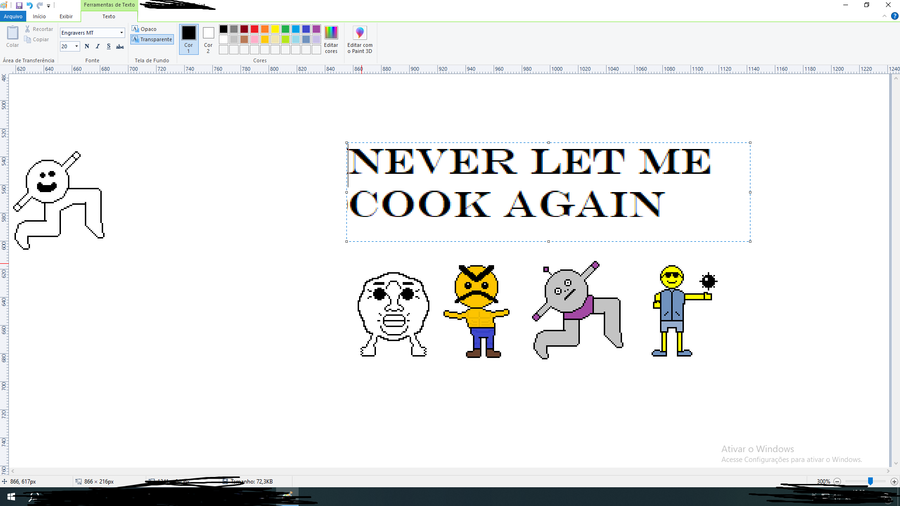Click the Windows Start button
The height and width of the screenshot is (506, 900).
[x=10, y=497]
